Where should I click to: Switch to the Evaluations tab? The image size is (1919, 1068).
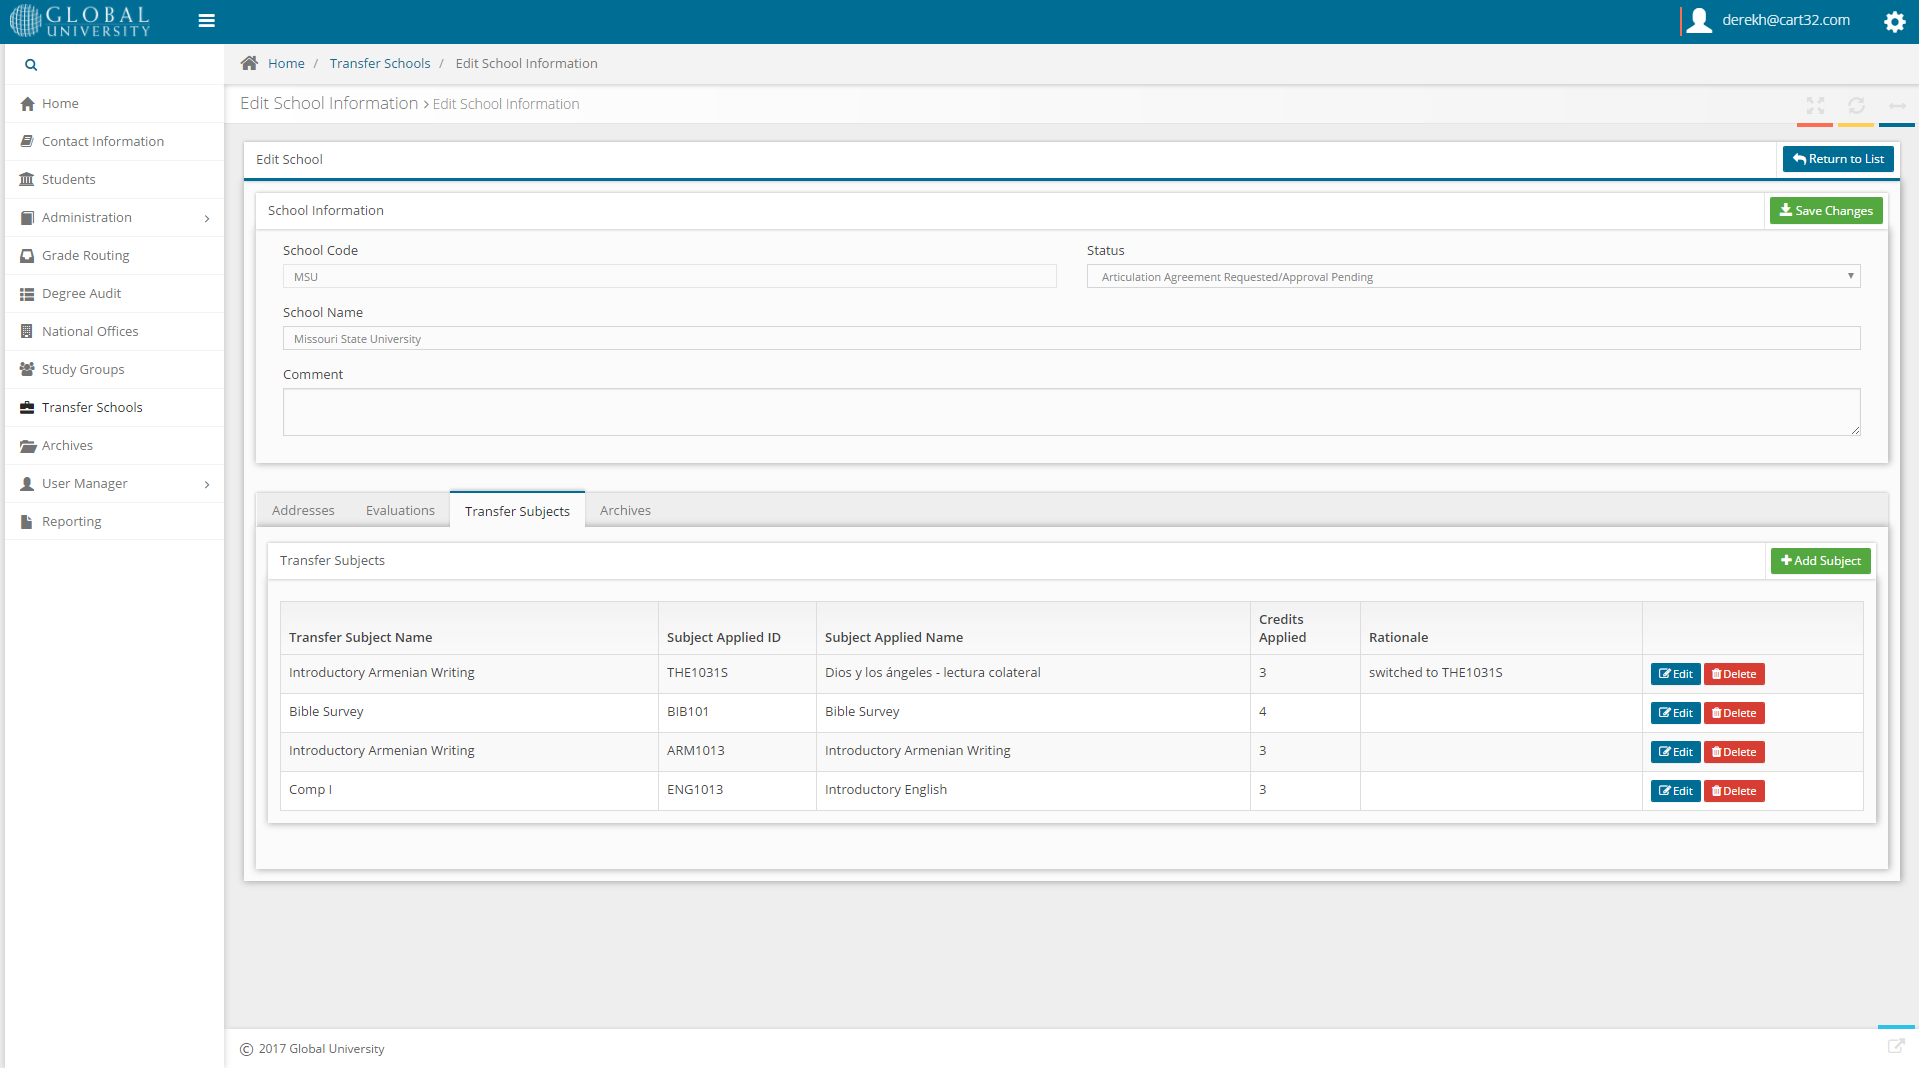pos(400,510)
